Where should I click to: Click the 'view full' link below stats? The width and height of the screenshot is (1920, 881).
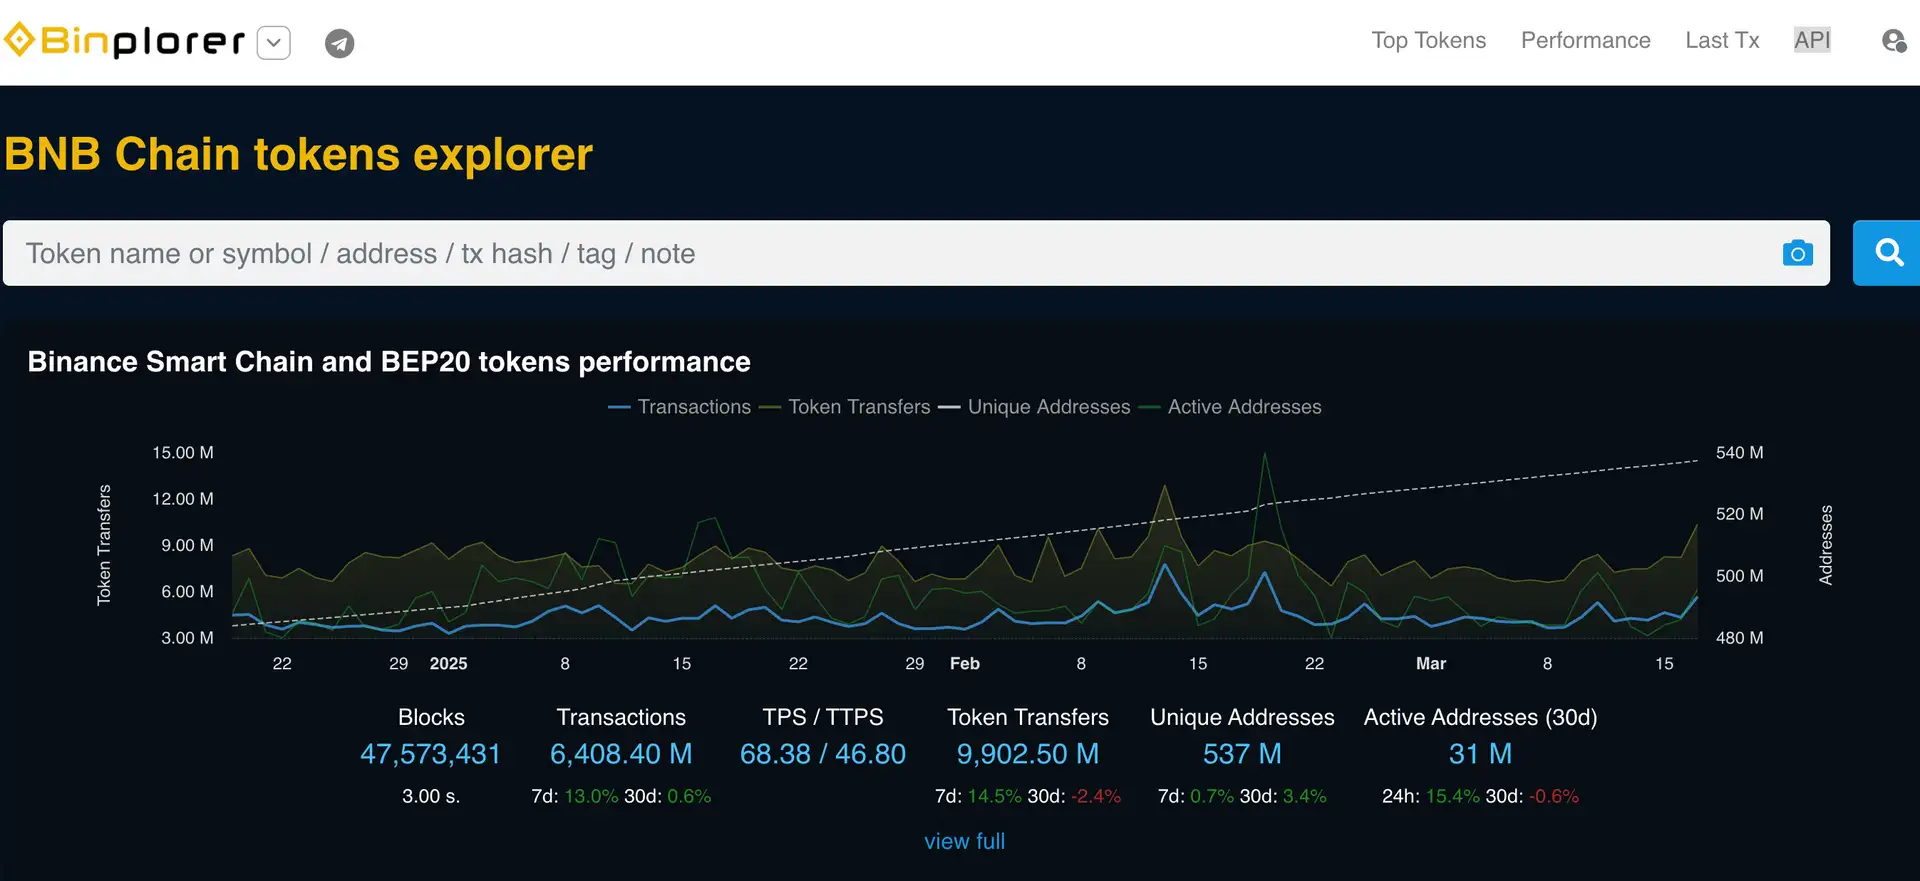(x=964, y=842)
